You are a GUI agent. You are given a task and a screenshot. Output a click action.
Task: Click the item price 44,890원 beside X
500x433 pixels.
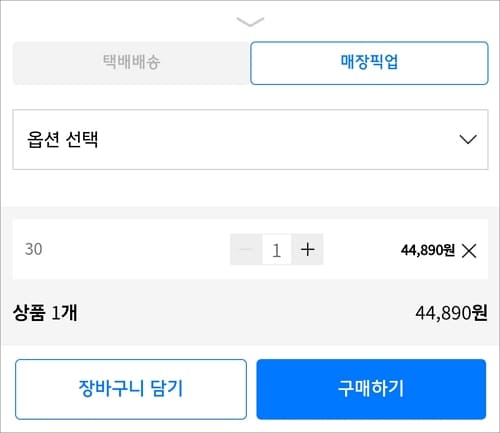(x=428, y=250)
